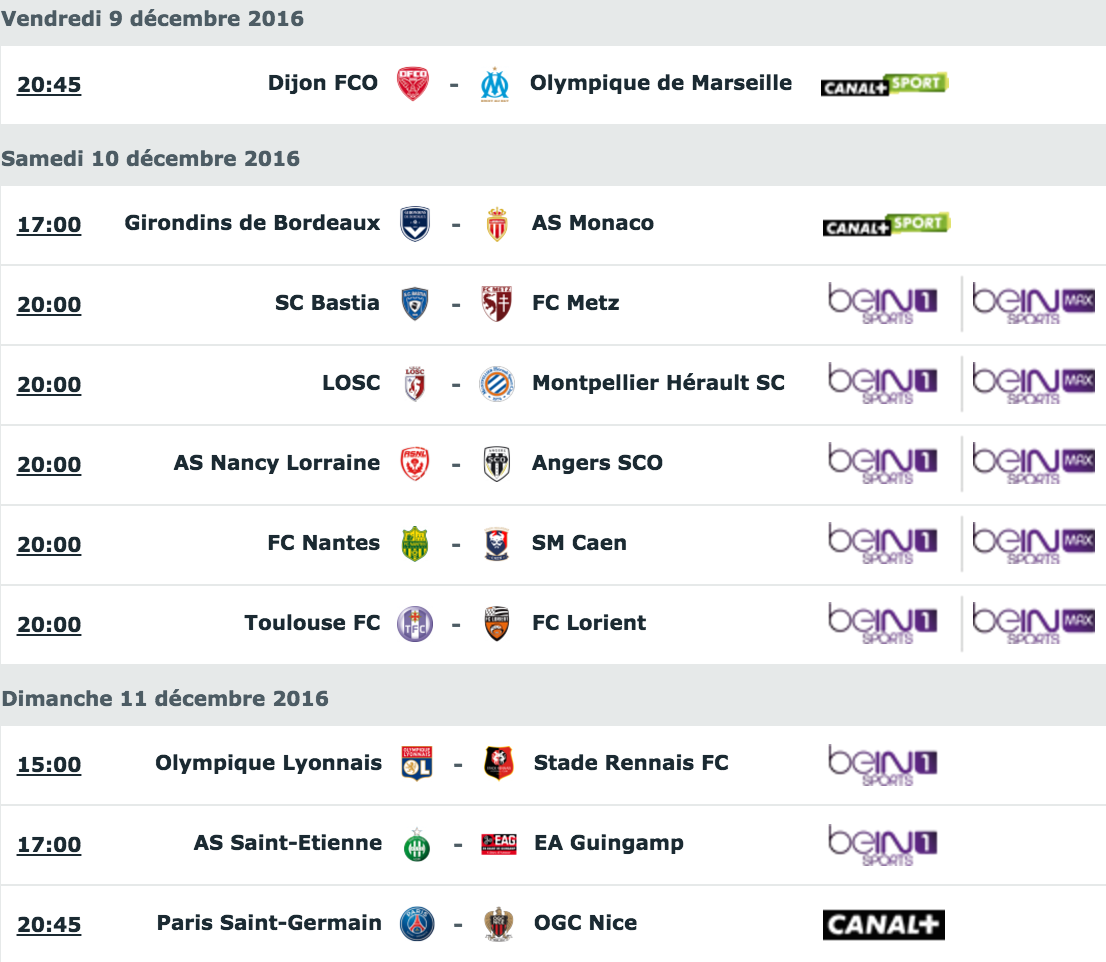
Task: Select the AS Monaco crest
Action: [497, 224]
